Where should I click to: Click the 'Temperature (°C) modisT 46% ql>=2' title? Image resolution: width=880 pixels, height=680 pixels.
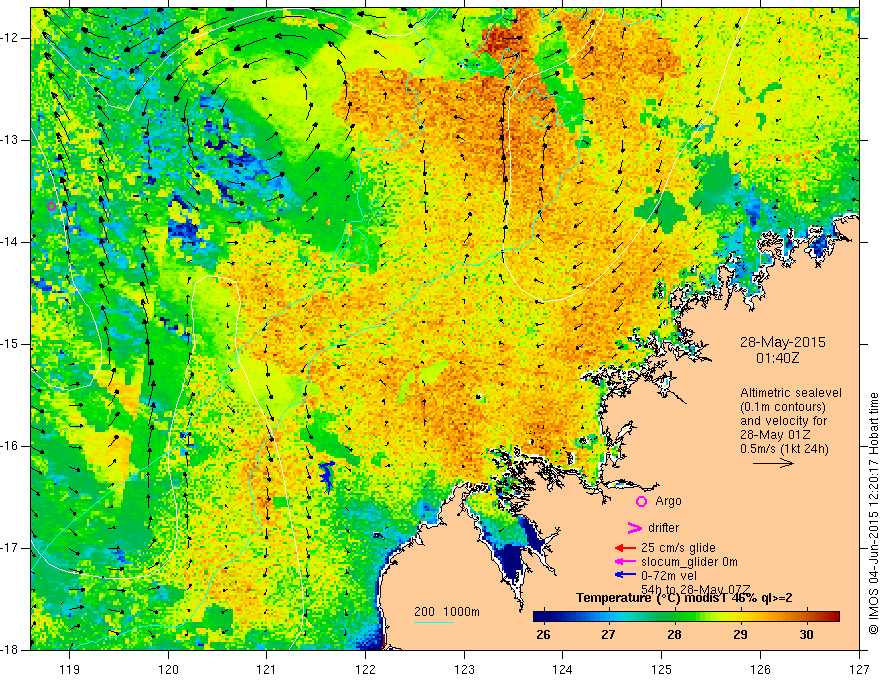click(x=684, y=598)
